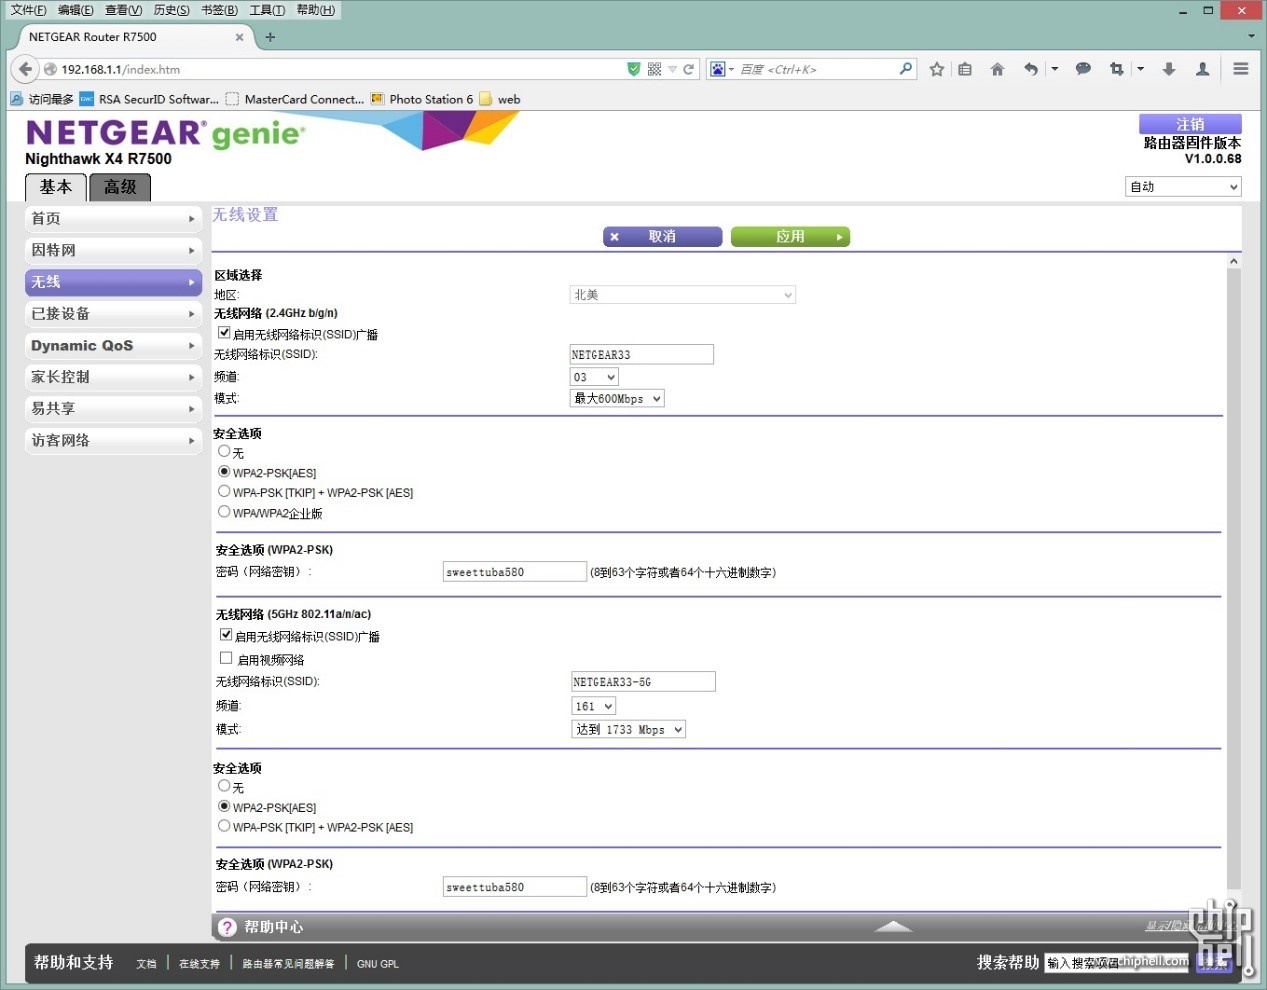Open the Dynamic QoS sidebar item
Screen dimensions: 1267x990
pyautogui.click(x=113, y=346)
